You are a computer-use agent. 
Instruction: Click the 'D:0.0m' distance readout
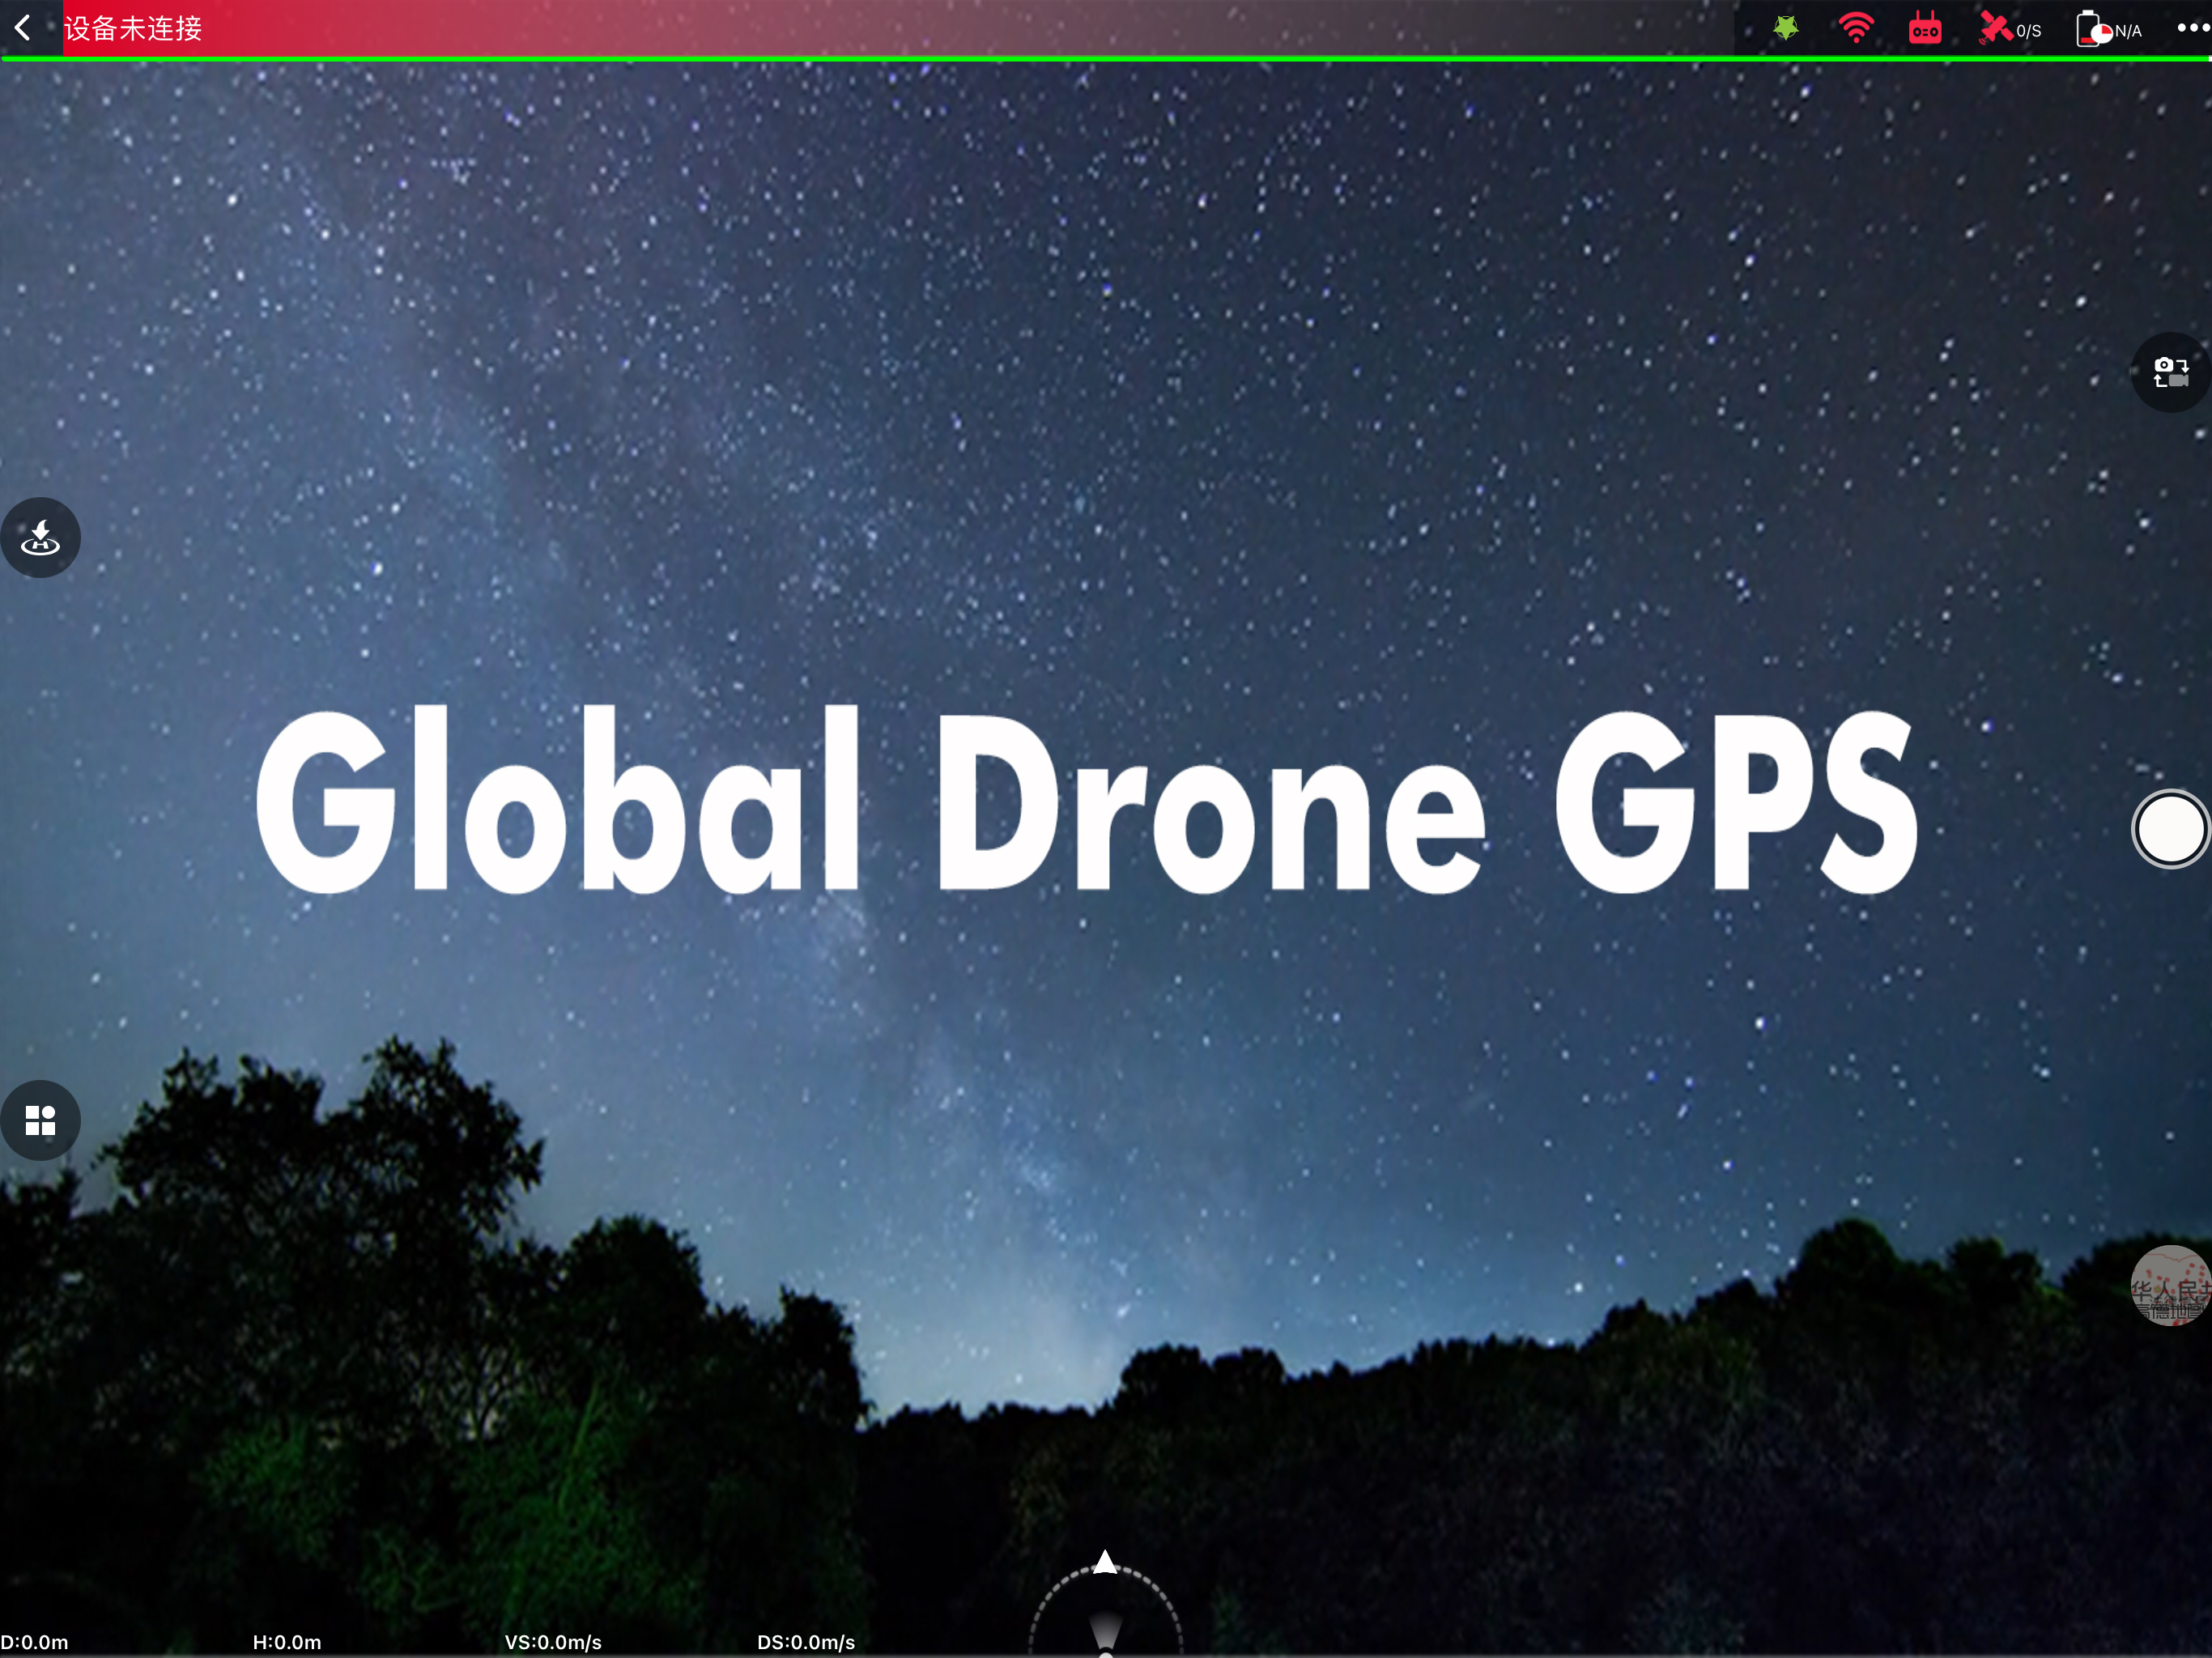[34, 1642]
